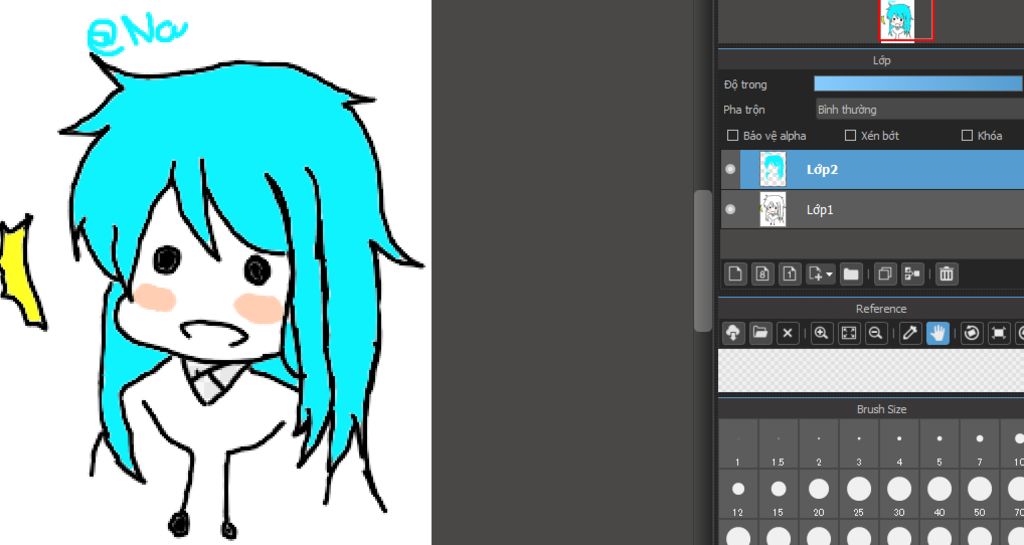Choose brush size 5
1024x545 pixels.
click(939, 444)
